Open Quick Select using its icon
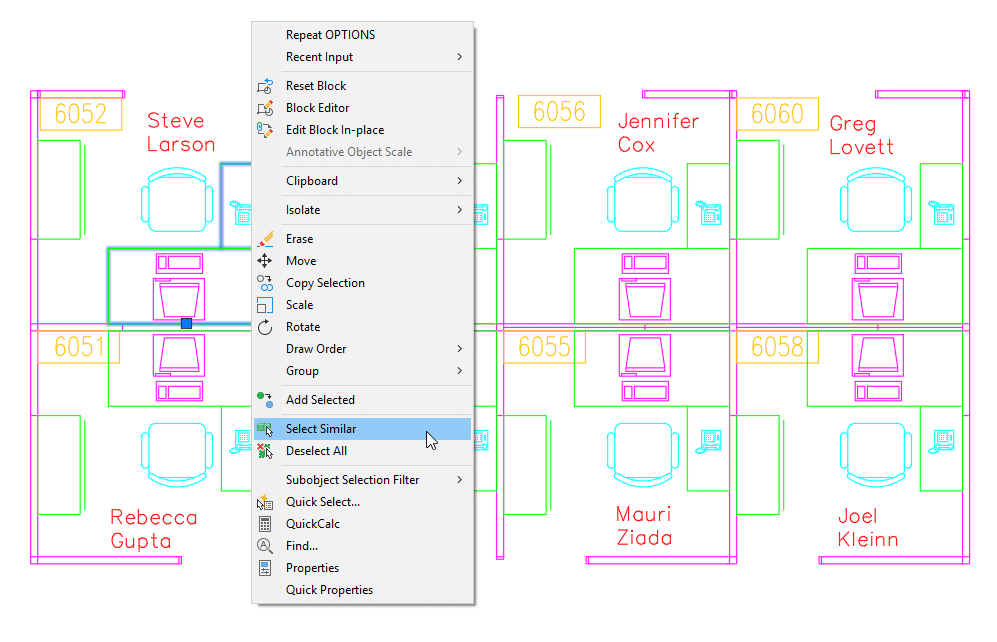 263,501
